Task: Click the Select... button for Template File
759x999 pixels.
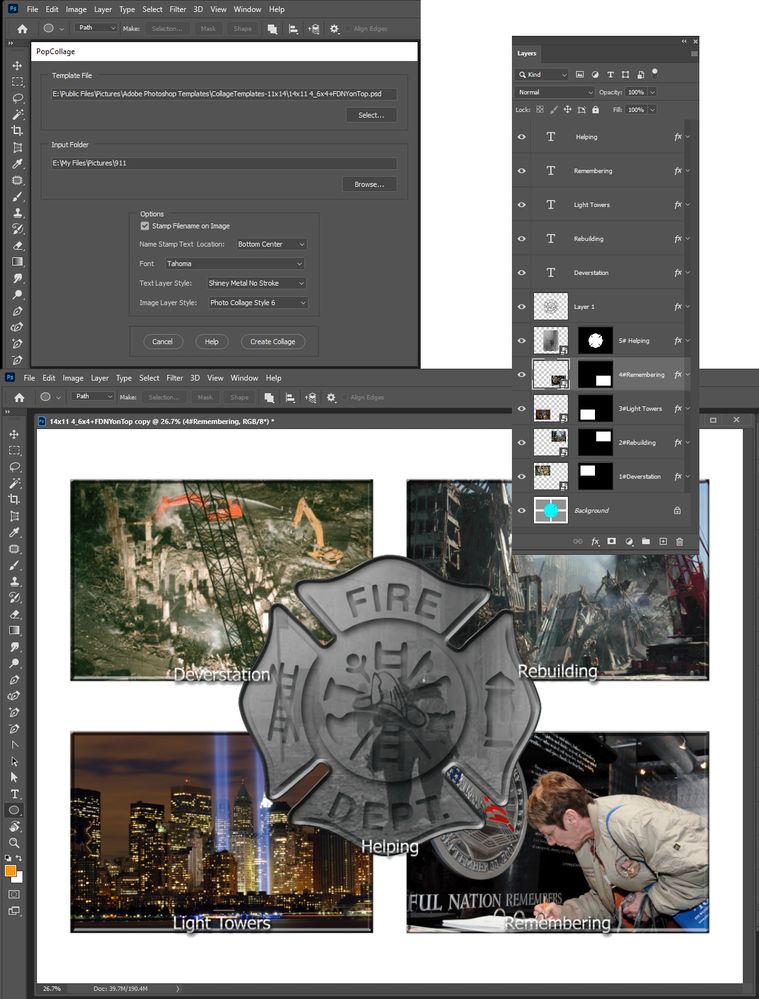Action: click(372, 115)
